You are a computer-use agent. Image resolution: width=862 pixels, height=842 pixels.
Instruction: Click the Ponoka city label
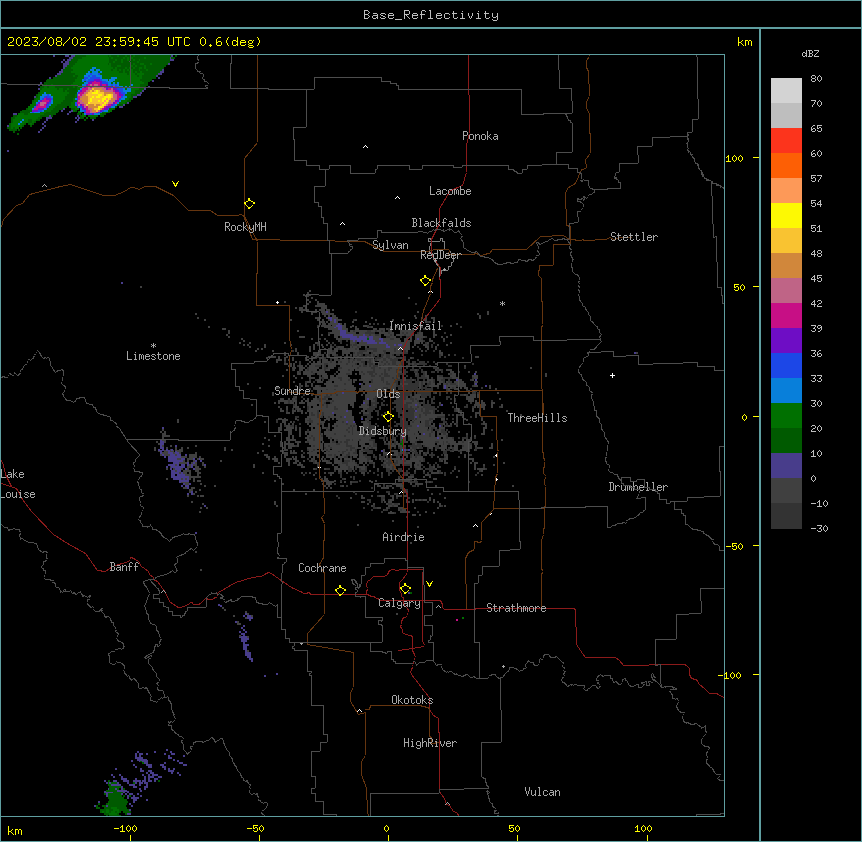480,136
